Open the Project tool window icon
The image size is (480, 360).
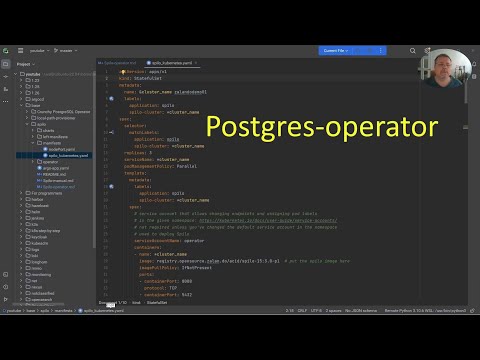pyautogui.click(x=6, y=64)
